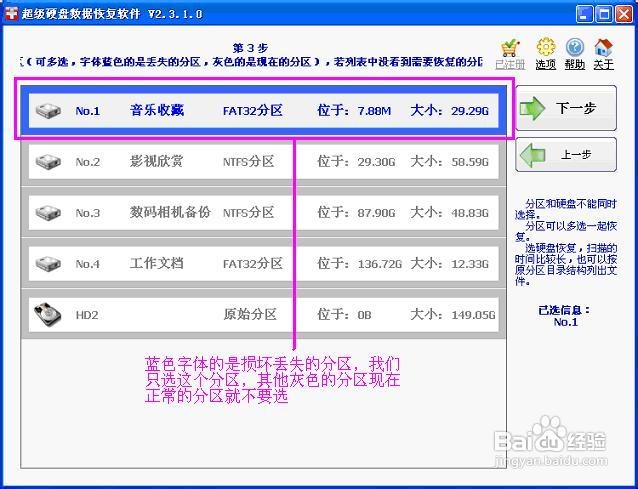Click the size value 149.05G
The height and width of the screenshot is (489, 638).
coord(473,315)
